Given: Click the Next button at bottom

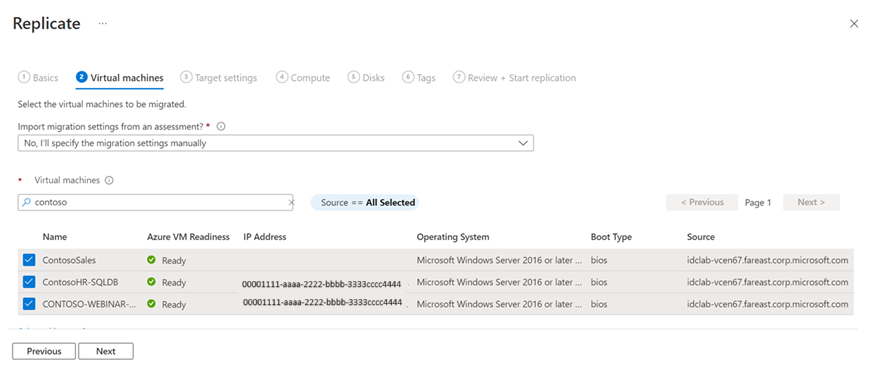Looking at the screenshot, I should coord(105,351).
